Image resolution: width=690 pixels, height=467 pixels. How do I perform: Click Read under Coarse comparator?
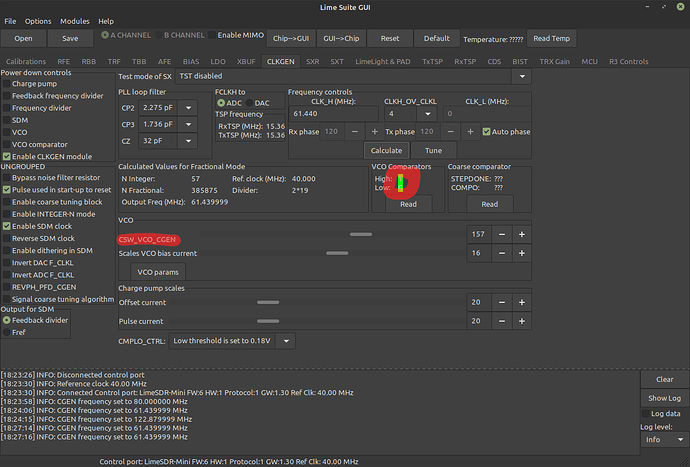[490, 204]
